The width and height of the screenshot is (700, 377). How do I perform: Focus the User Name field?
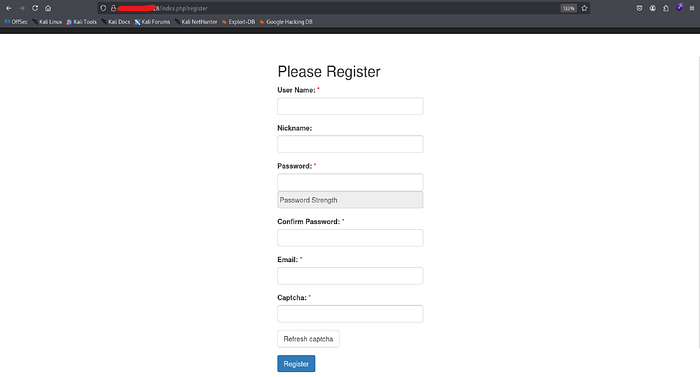[350, 106]
